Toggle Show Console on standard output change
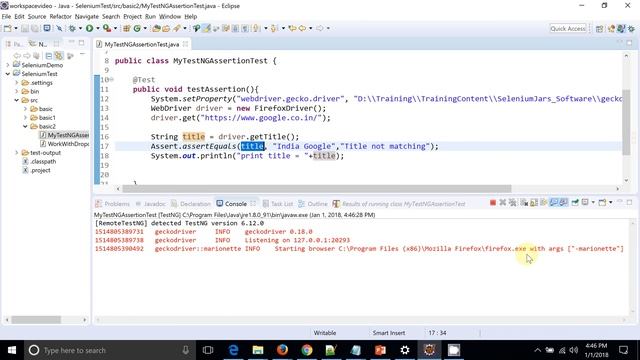 pyautogui.click(x=554, y=202)
